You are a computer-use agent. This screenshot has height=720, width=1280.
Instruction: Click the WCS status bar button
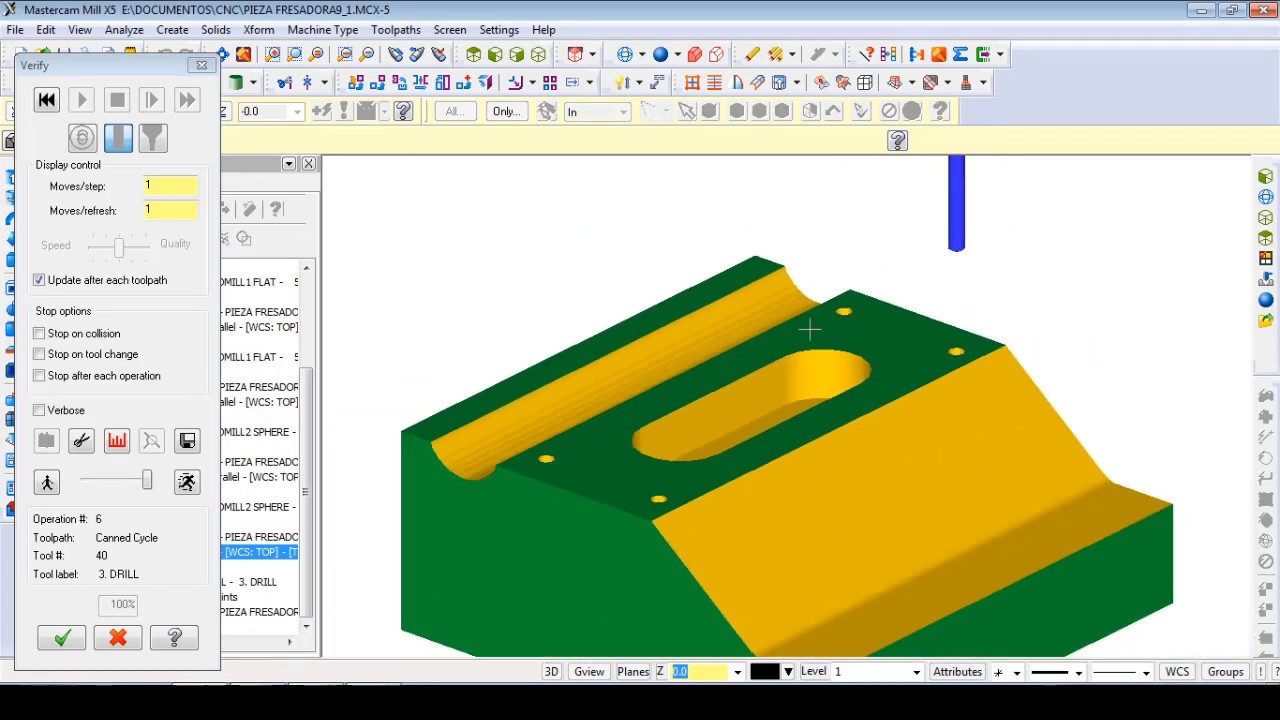1177,672
